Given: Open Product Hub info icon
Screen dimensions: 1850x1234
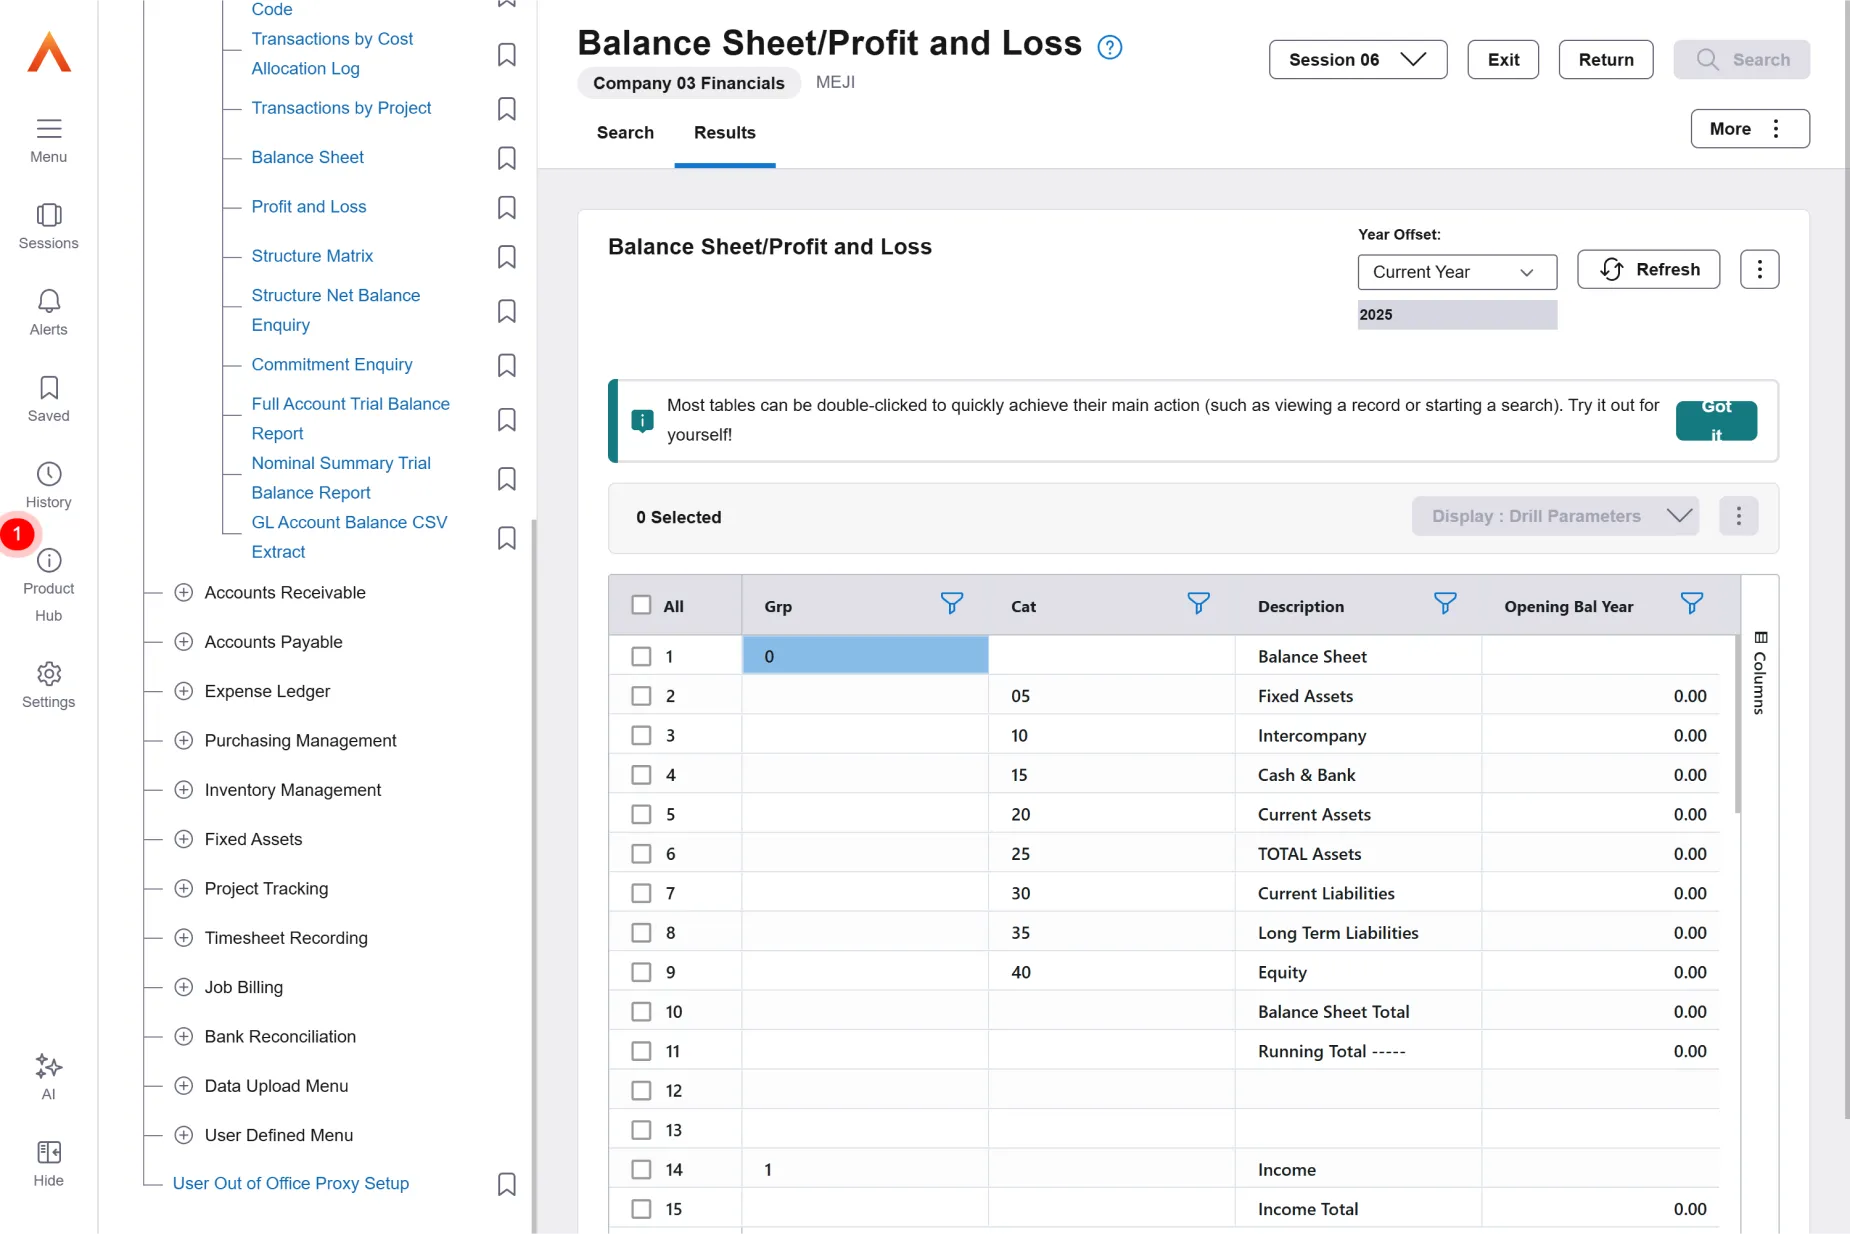Looking at the screenshot, I should tap(48, 560).
